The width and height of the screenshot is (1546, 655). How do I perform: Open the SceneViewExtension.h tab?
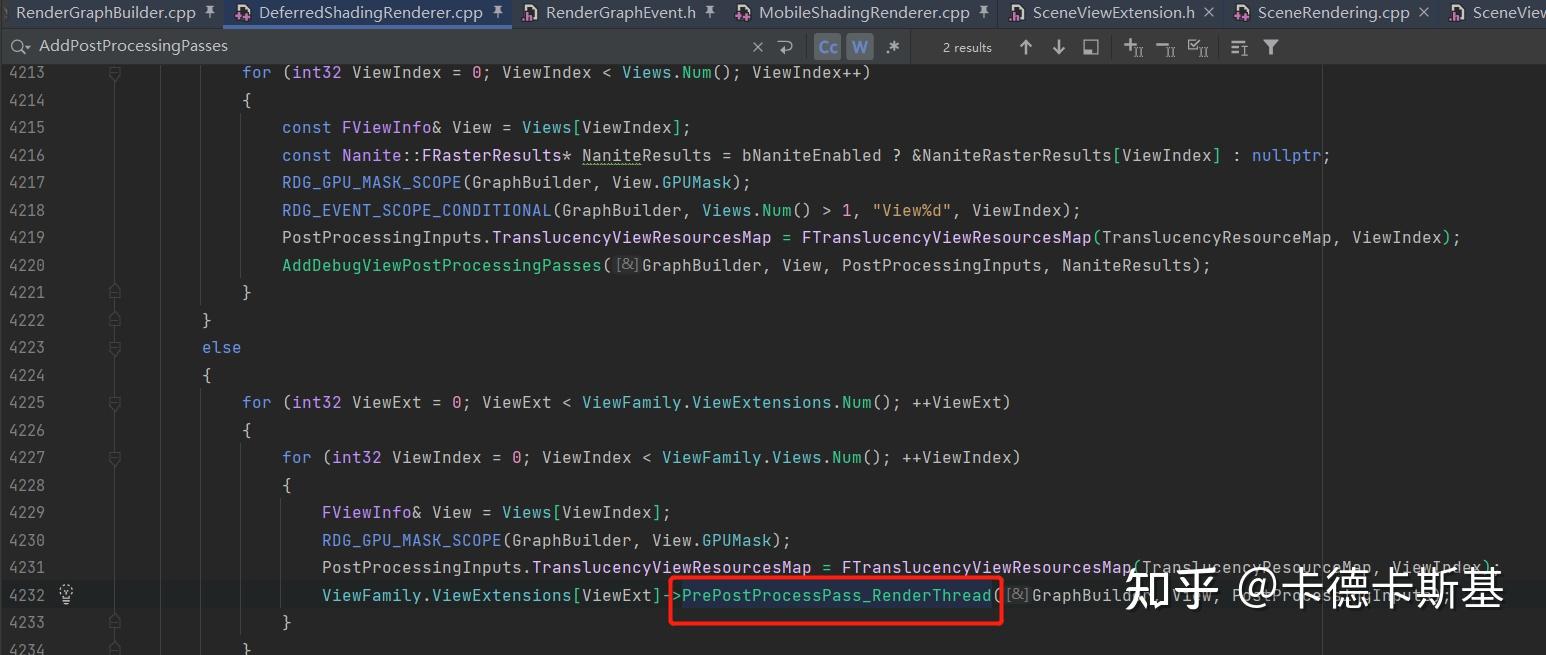1113,12
